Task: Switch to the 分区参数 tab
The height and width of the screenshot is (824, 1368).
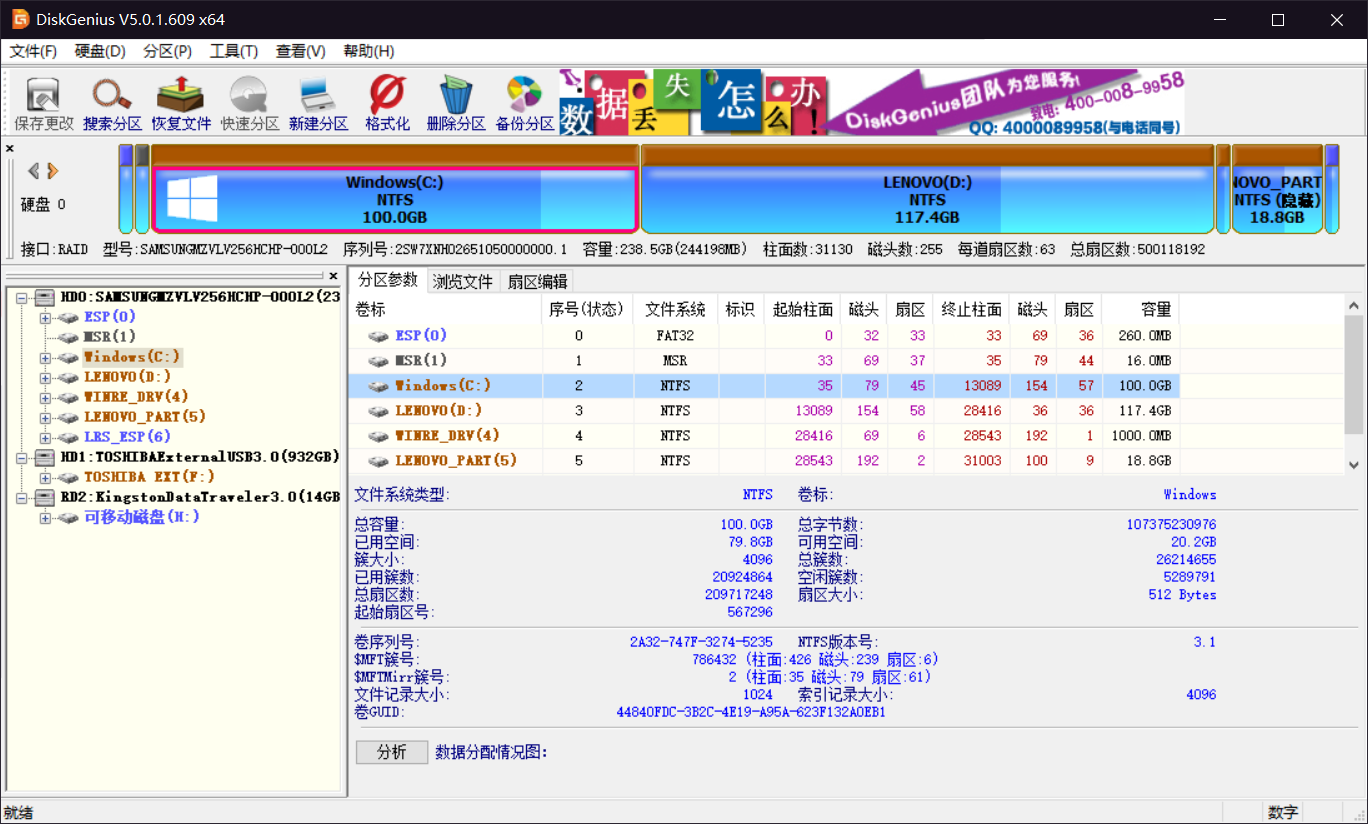Action: point(388,280)
